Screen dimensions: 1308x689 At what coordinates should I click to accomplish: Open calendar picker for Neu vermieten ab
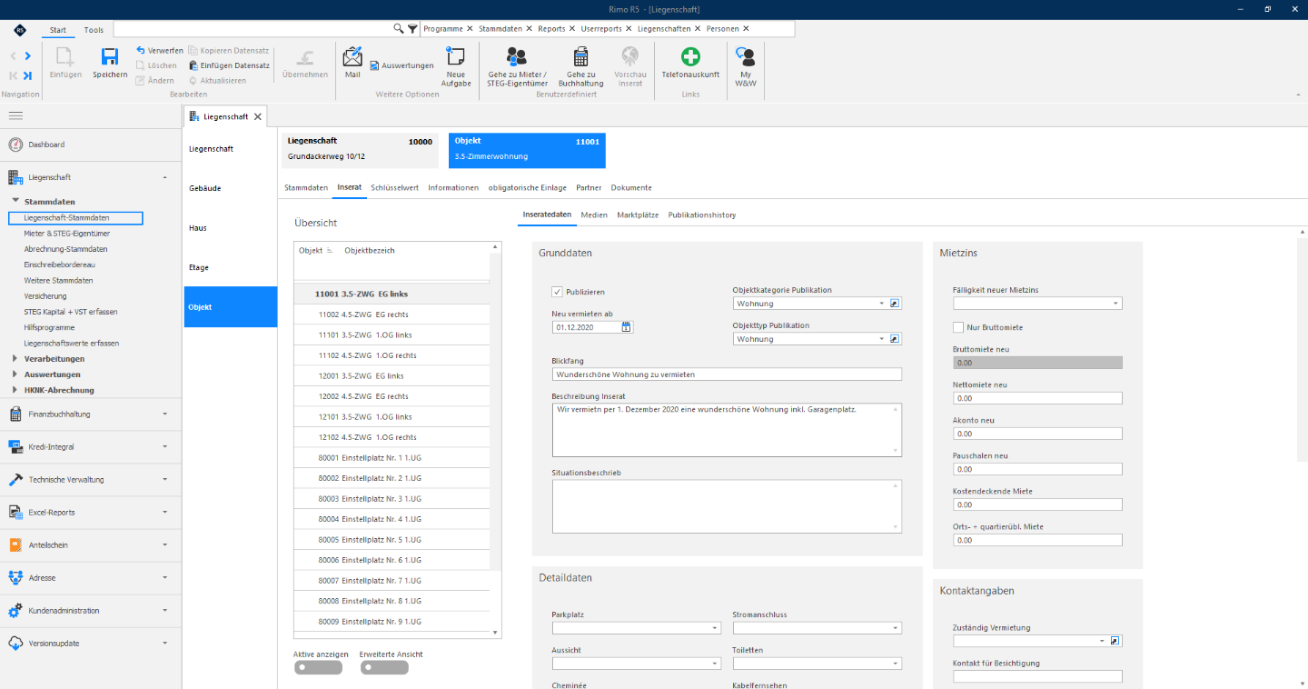[626, 326]
